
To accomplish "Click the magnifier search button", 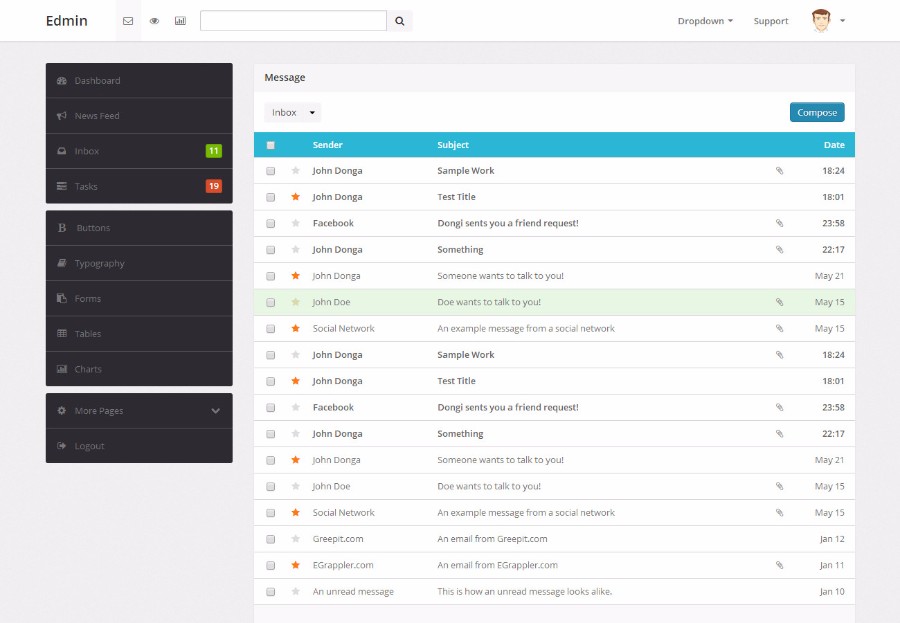I will pyautogui.click(x=399, y=21).
